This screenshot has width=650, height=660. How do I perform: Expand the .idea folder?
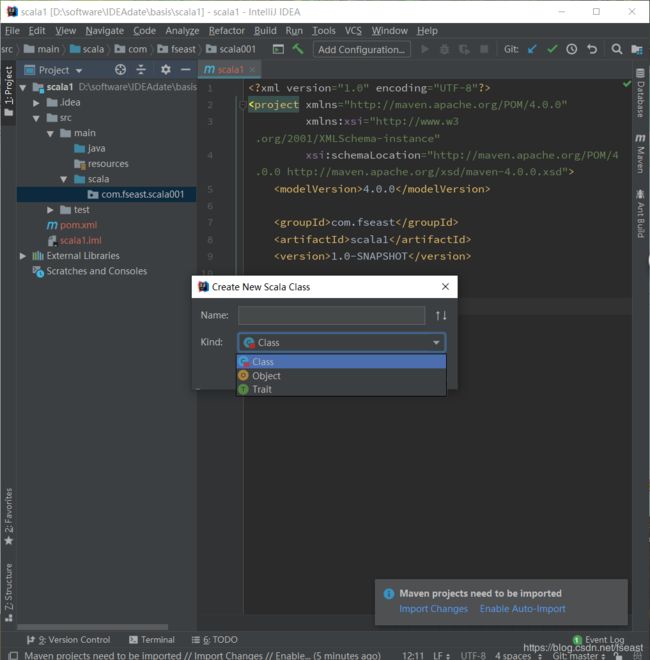[x=36, y=103]
